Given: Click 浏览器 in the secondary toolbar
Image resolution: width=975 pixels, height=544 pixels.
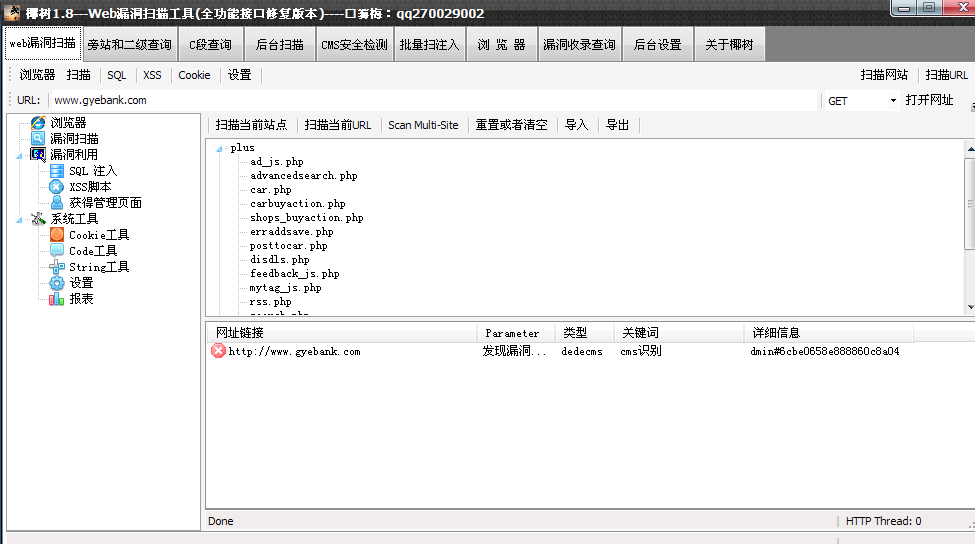Looking at the screenshot, I should [37, 75].
